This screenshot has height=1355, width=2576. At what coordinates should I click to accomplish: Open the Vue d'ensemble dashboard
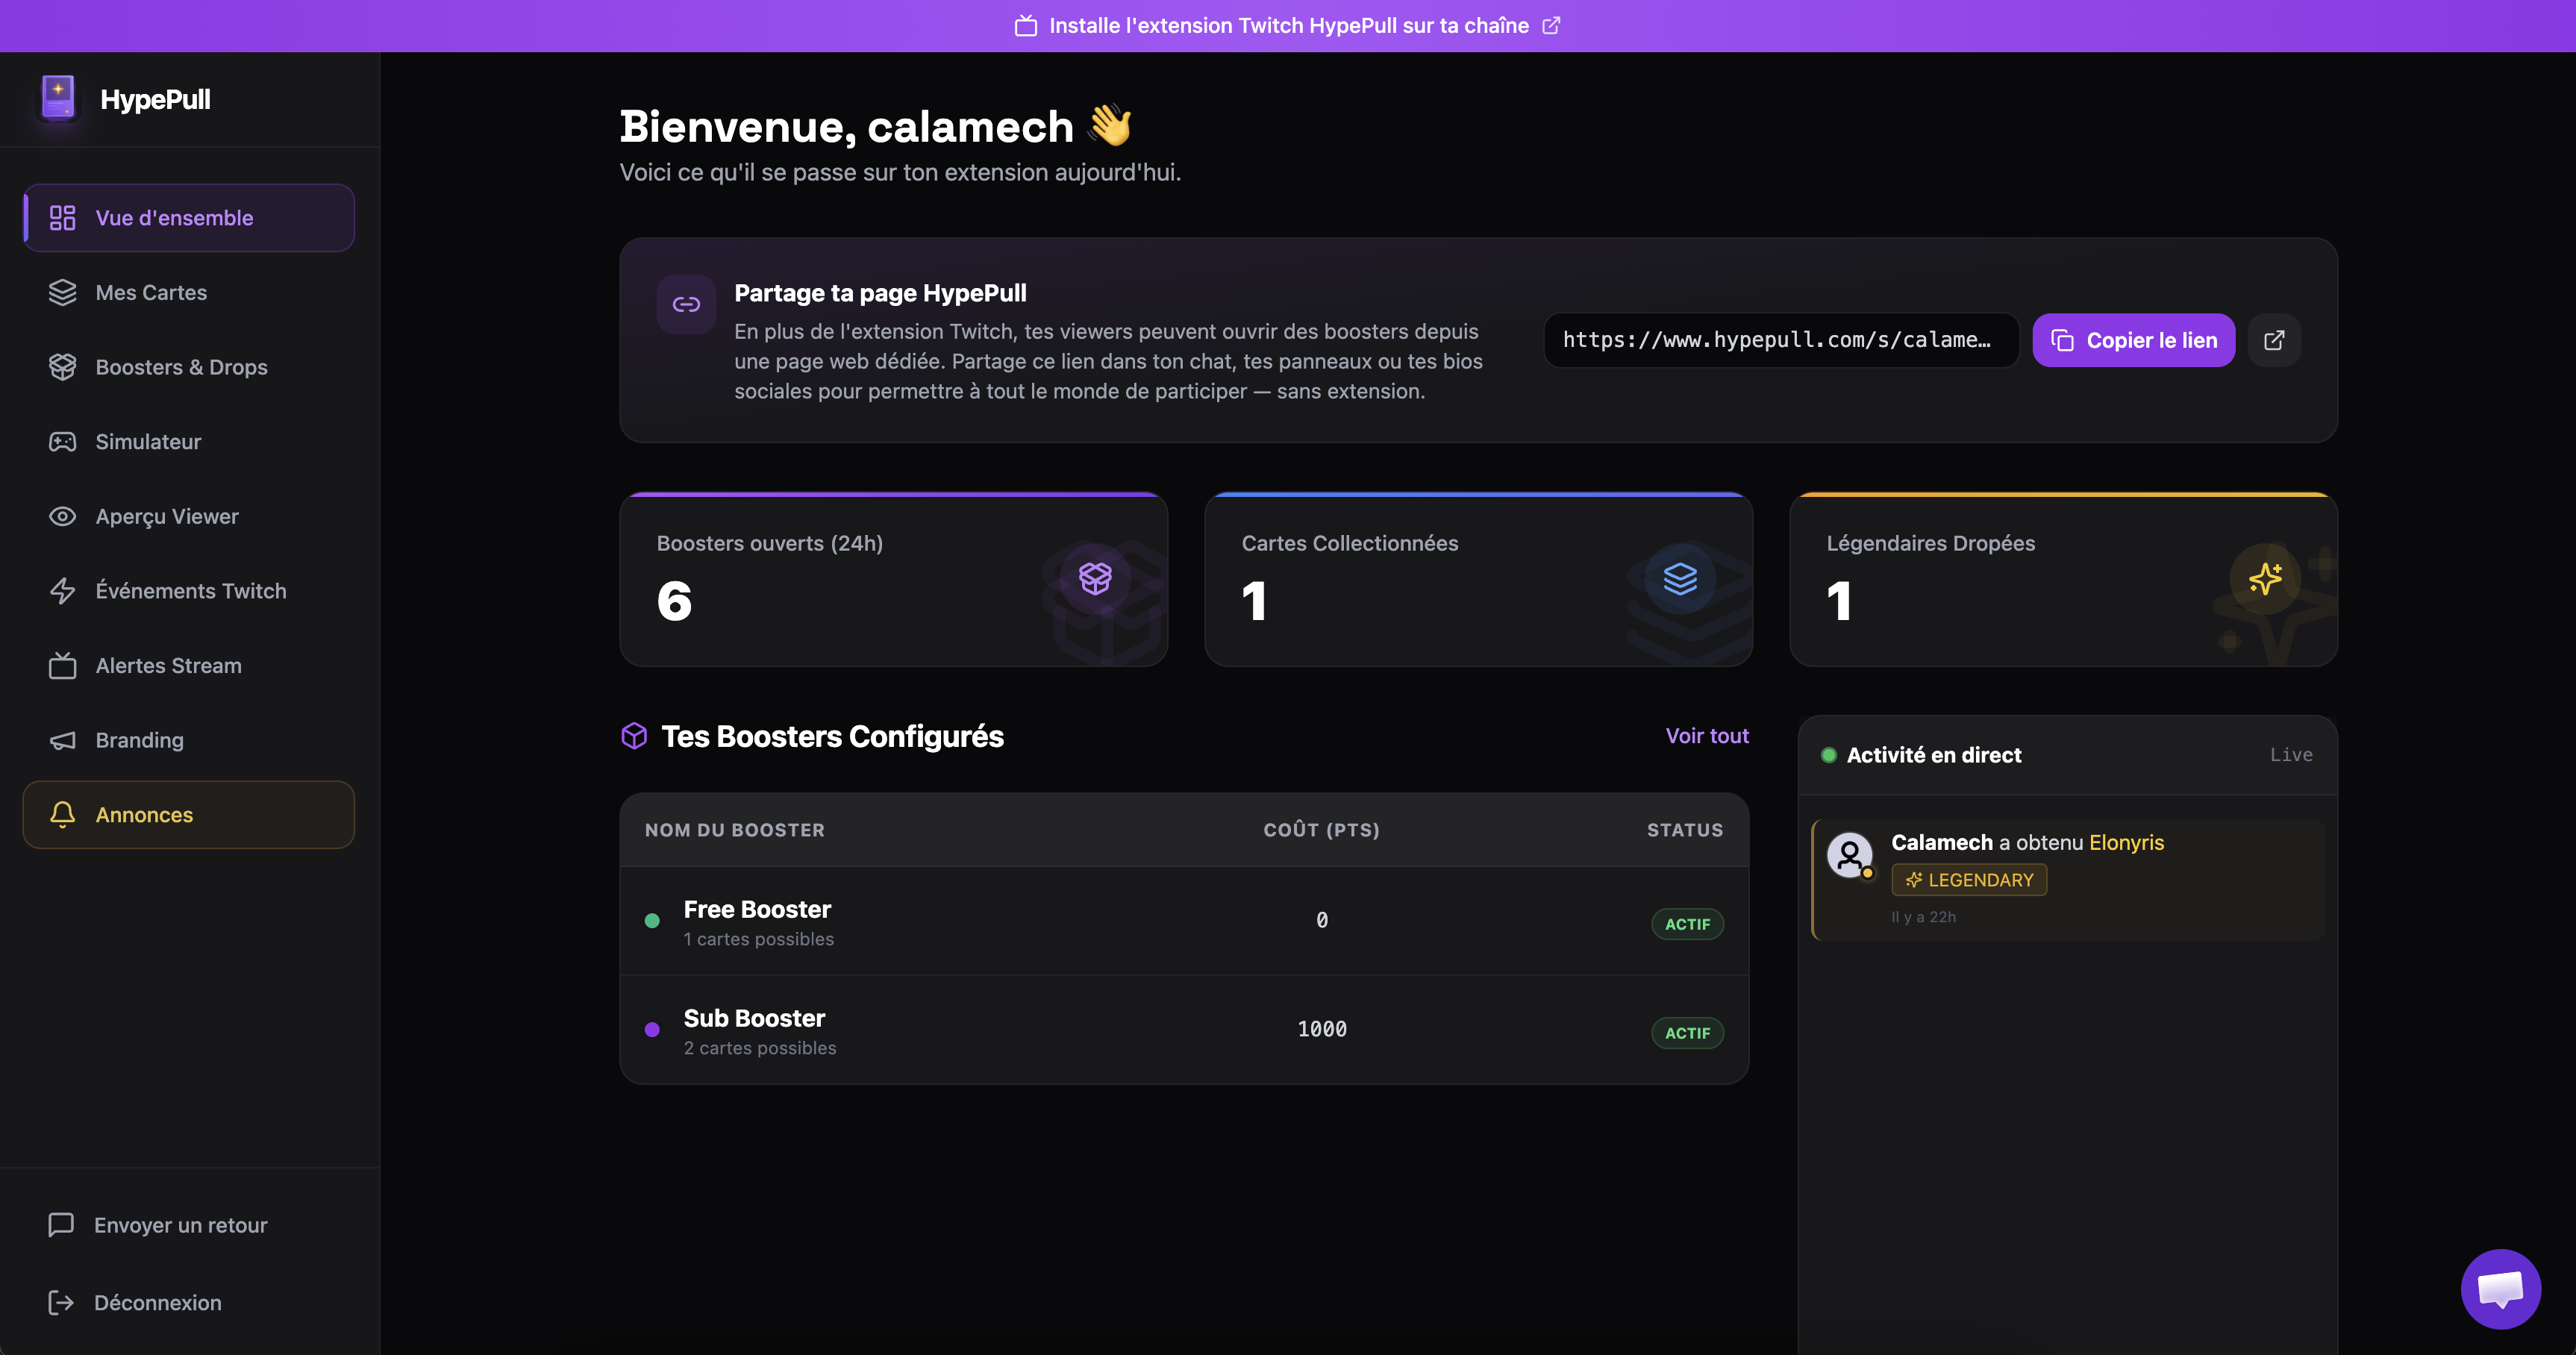pos(189,218)
